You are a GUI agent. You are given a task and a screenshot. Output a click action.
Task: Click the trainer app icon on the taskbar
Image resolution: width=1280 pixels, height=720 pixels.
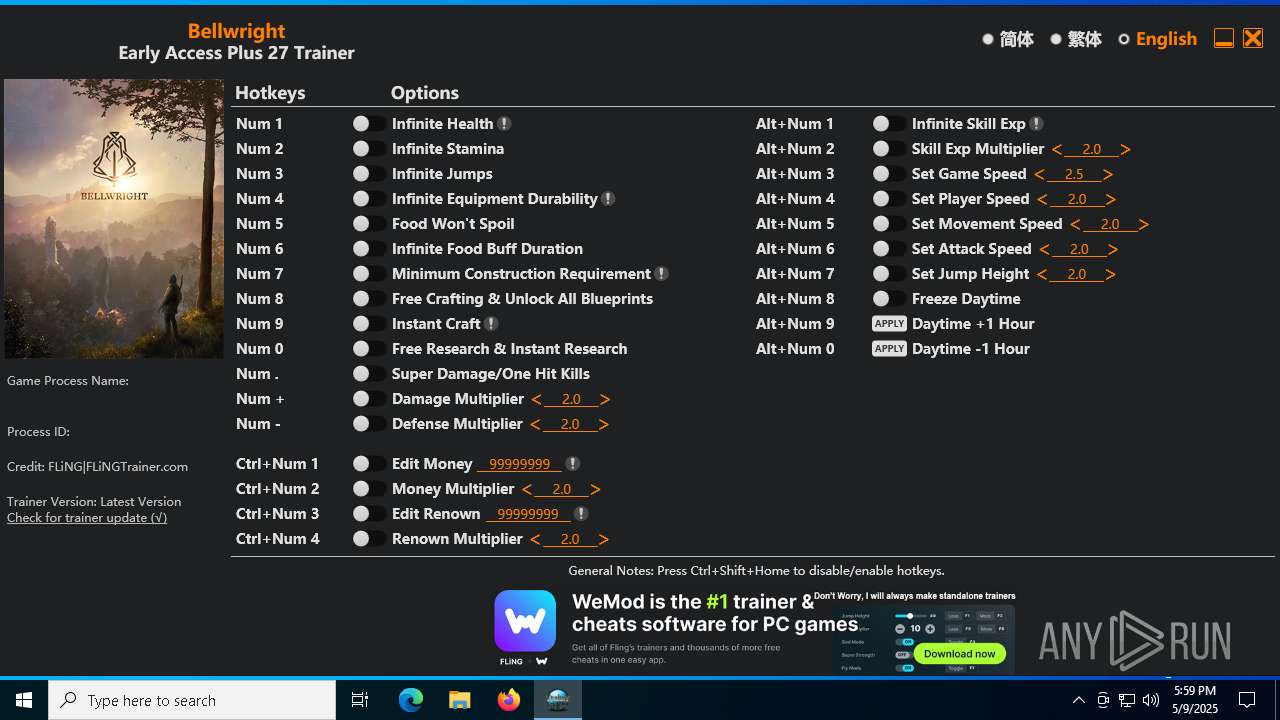(x=558, y=700)
